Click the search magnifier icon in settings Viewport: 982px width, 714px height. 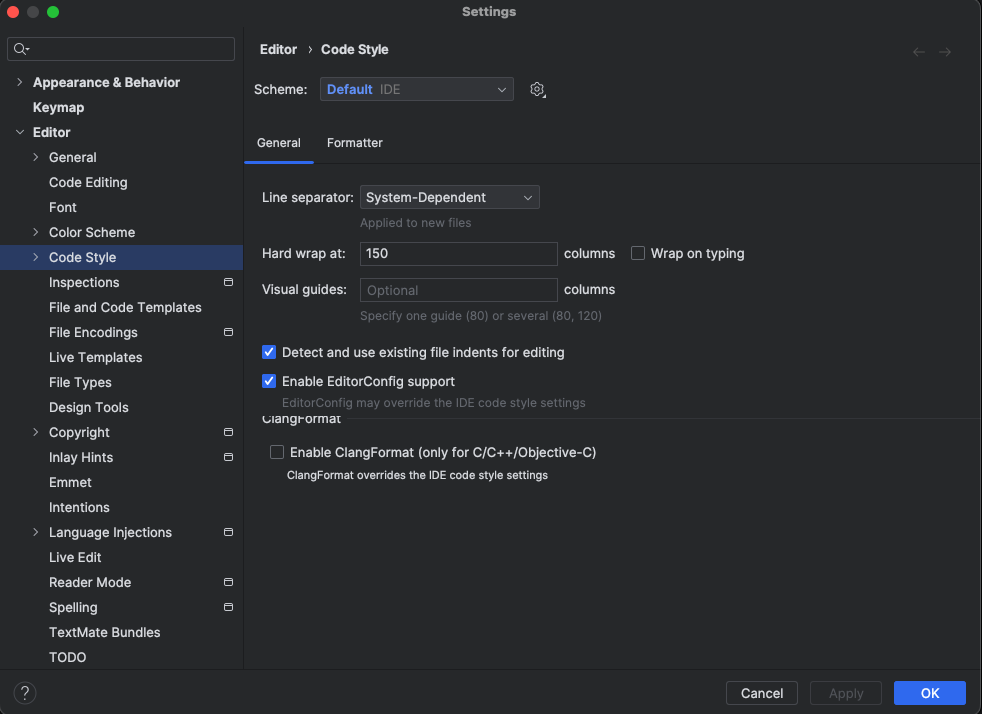pyautogui.click(x=22, y=49)
